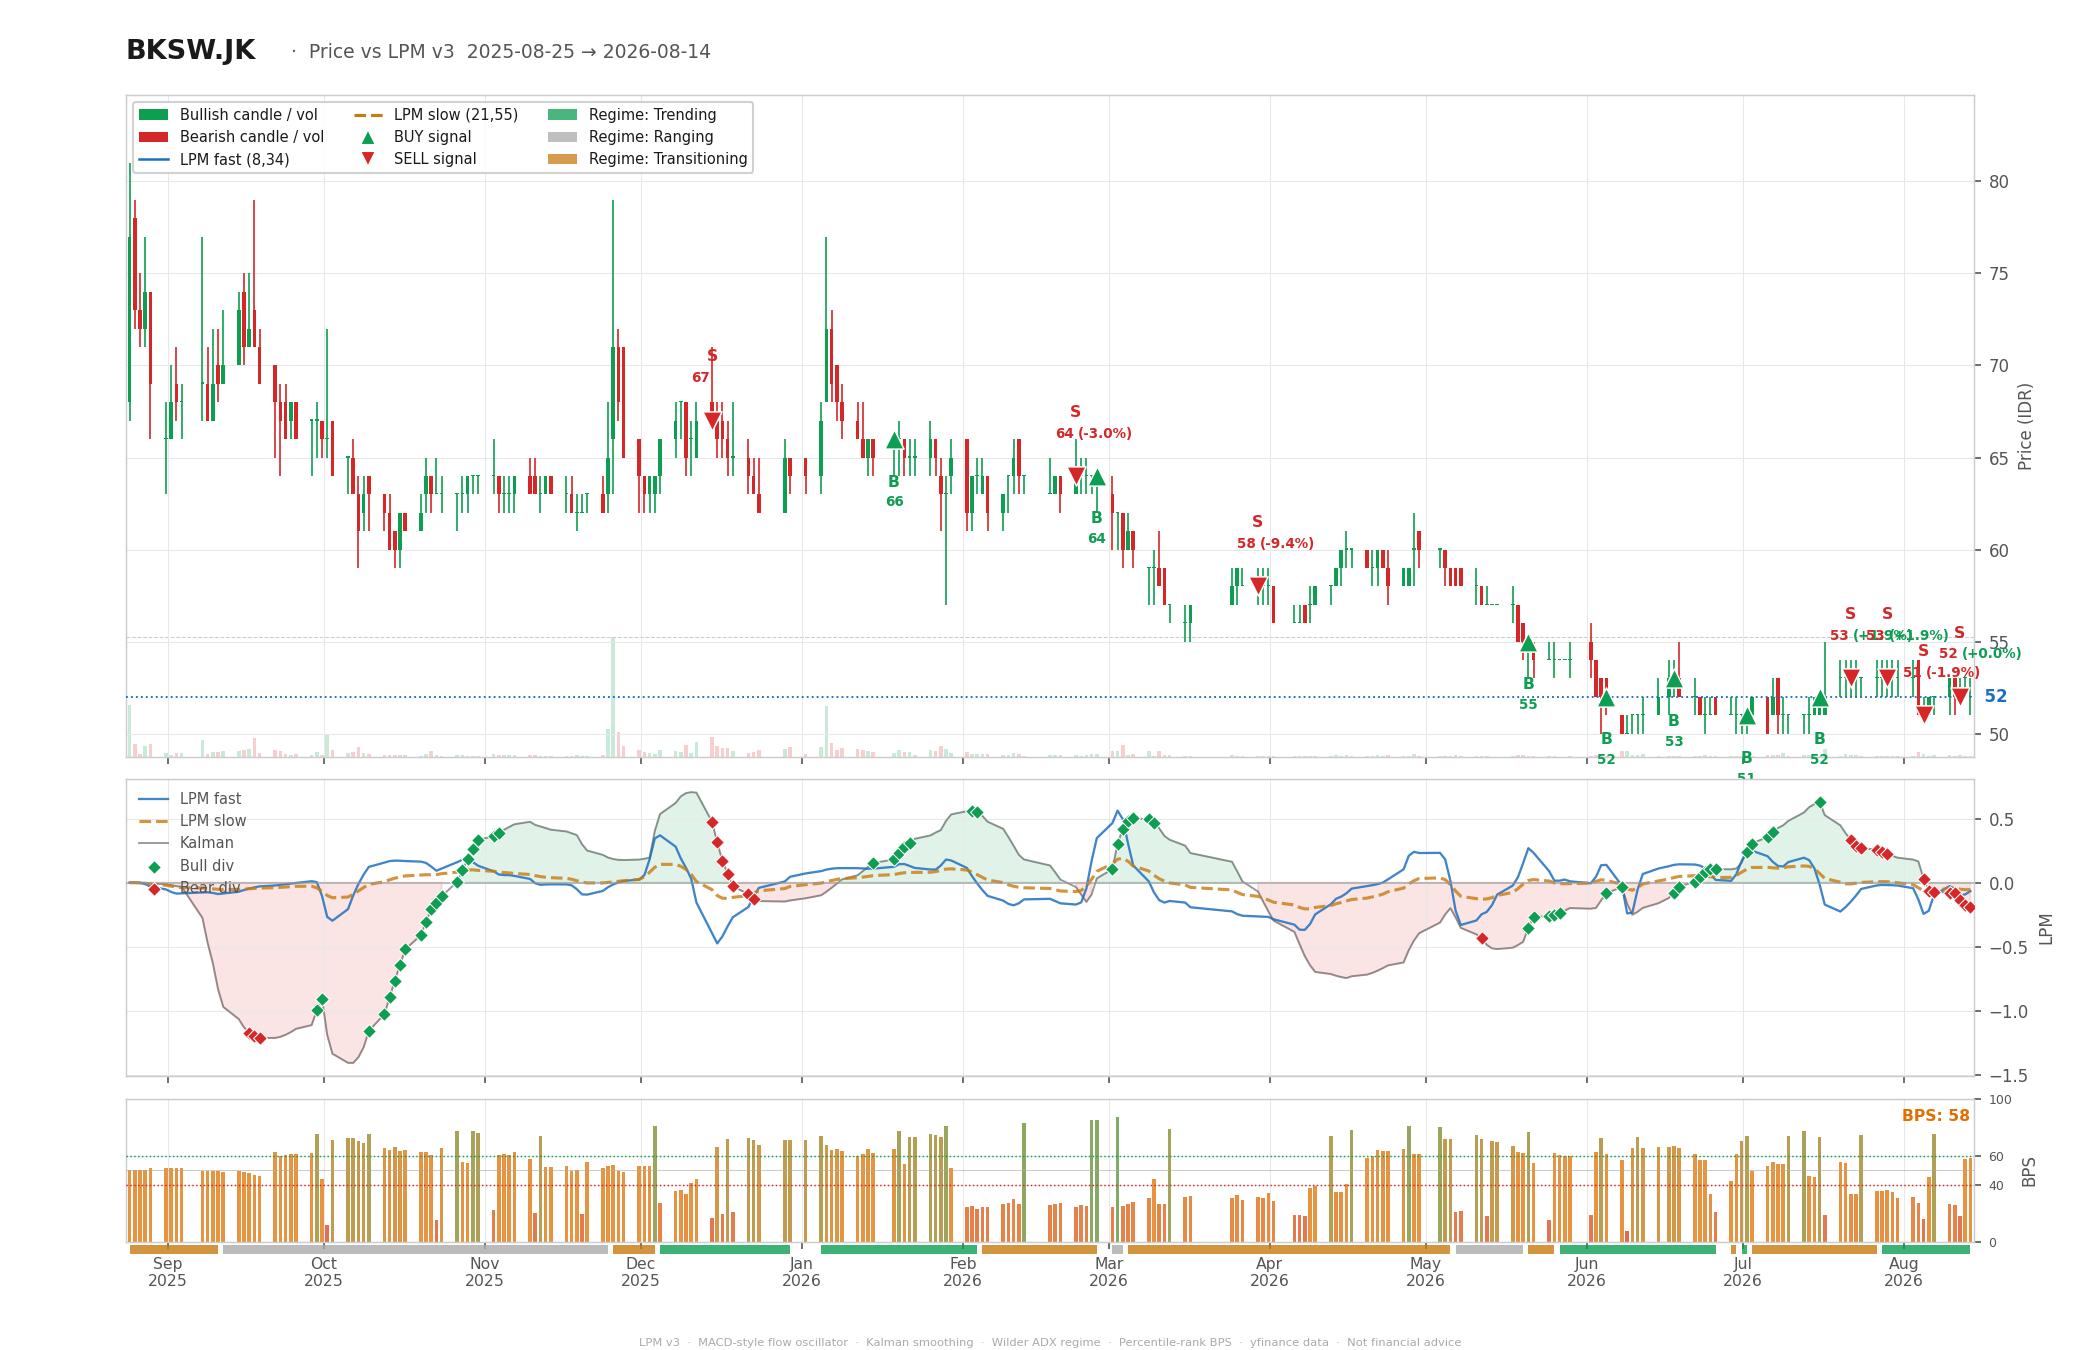The width and height of the screenshot is (2100, 1350).
Task: Click sell triangle under 64 (-3.0%)
Action: 1076,476
